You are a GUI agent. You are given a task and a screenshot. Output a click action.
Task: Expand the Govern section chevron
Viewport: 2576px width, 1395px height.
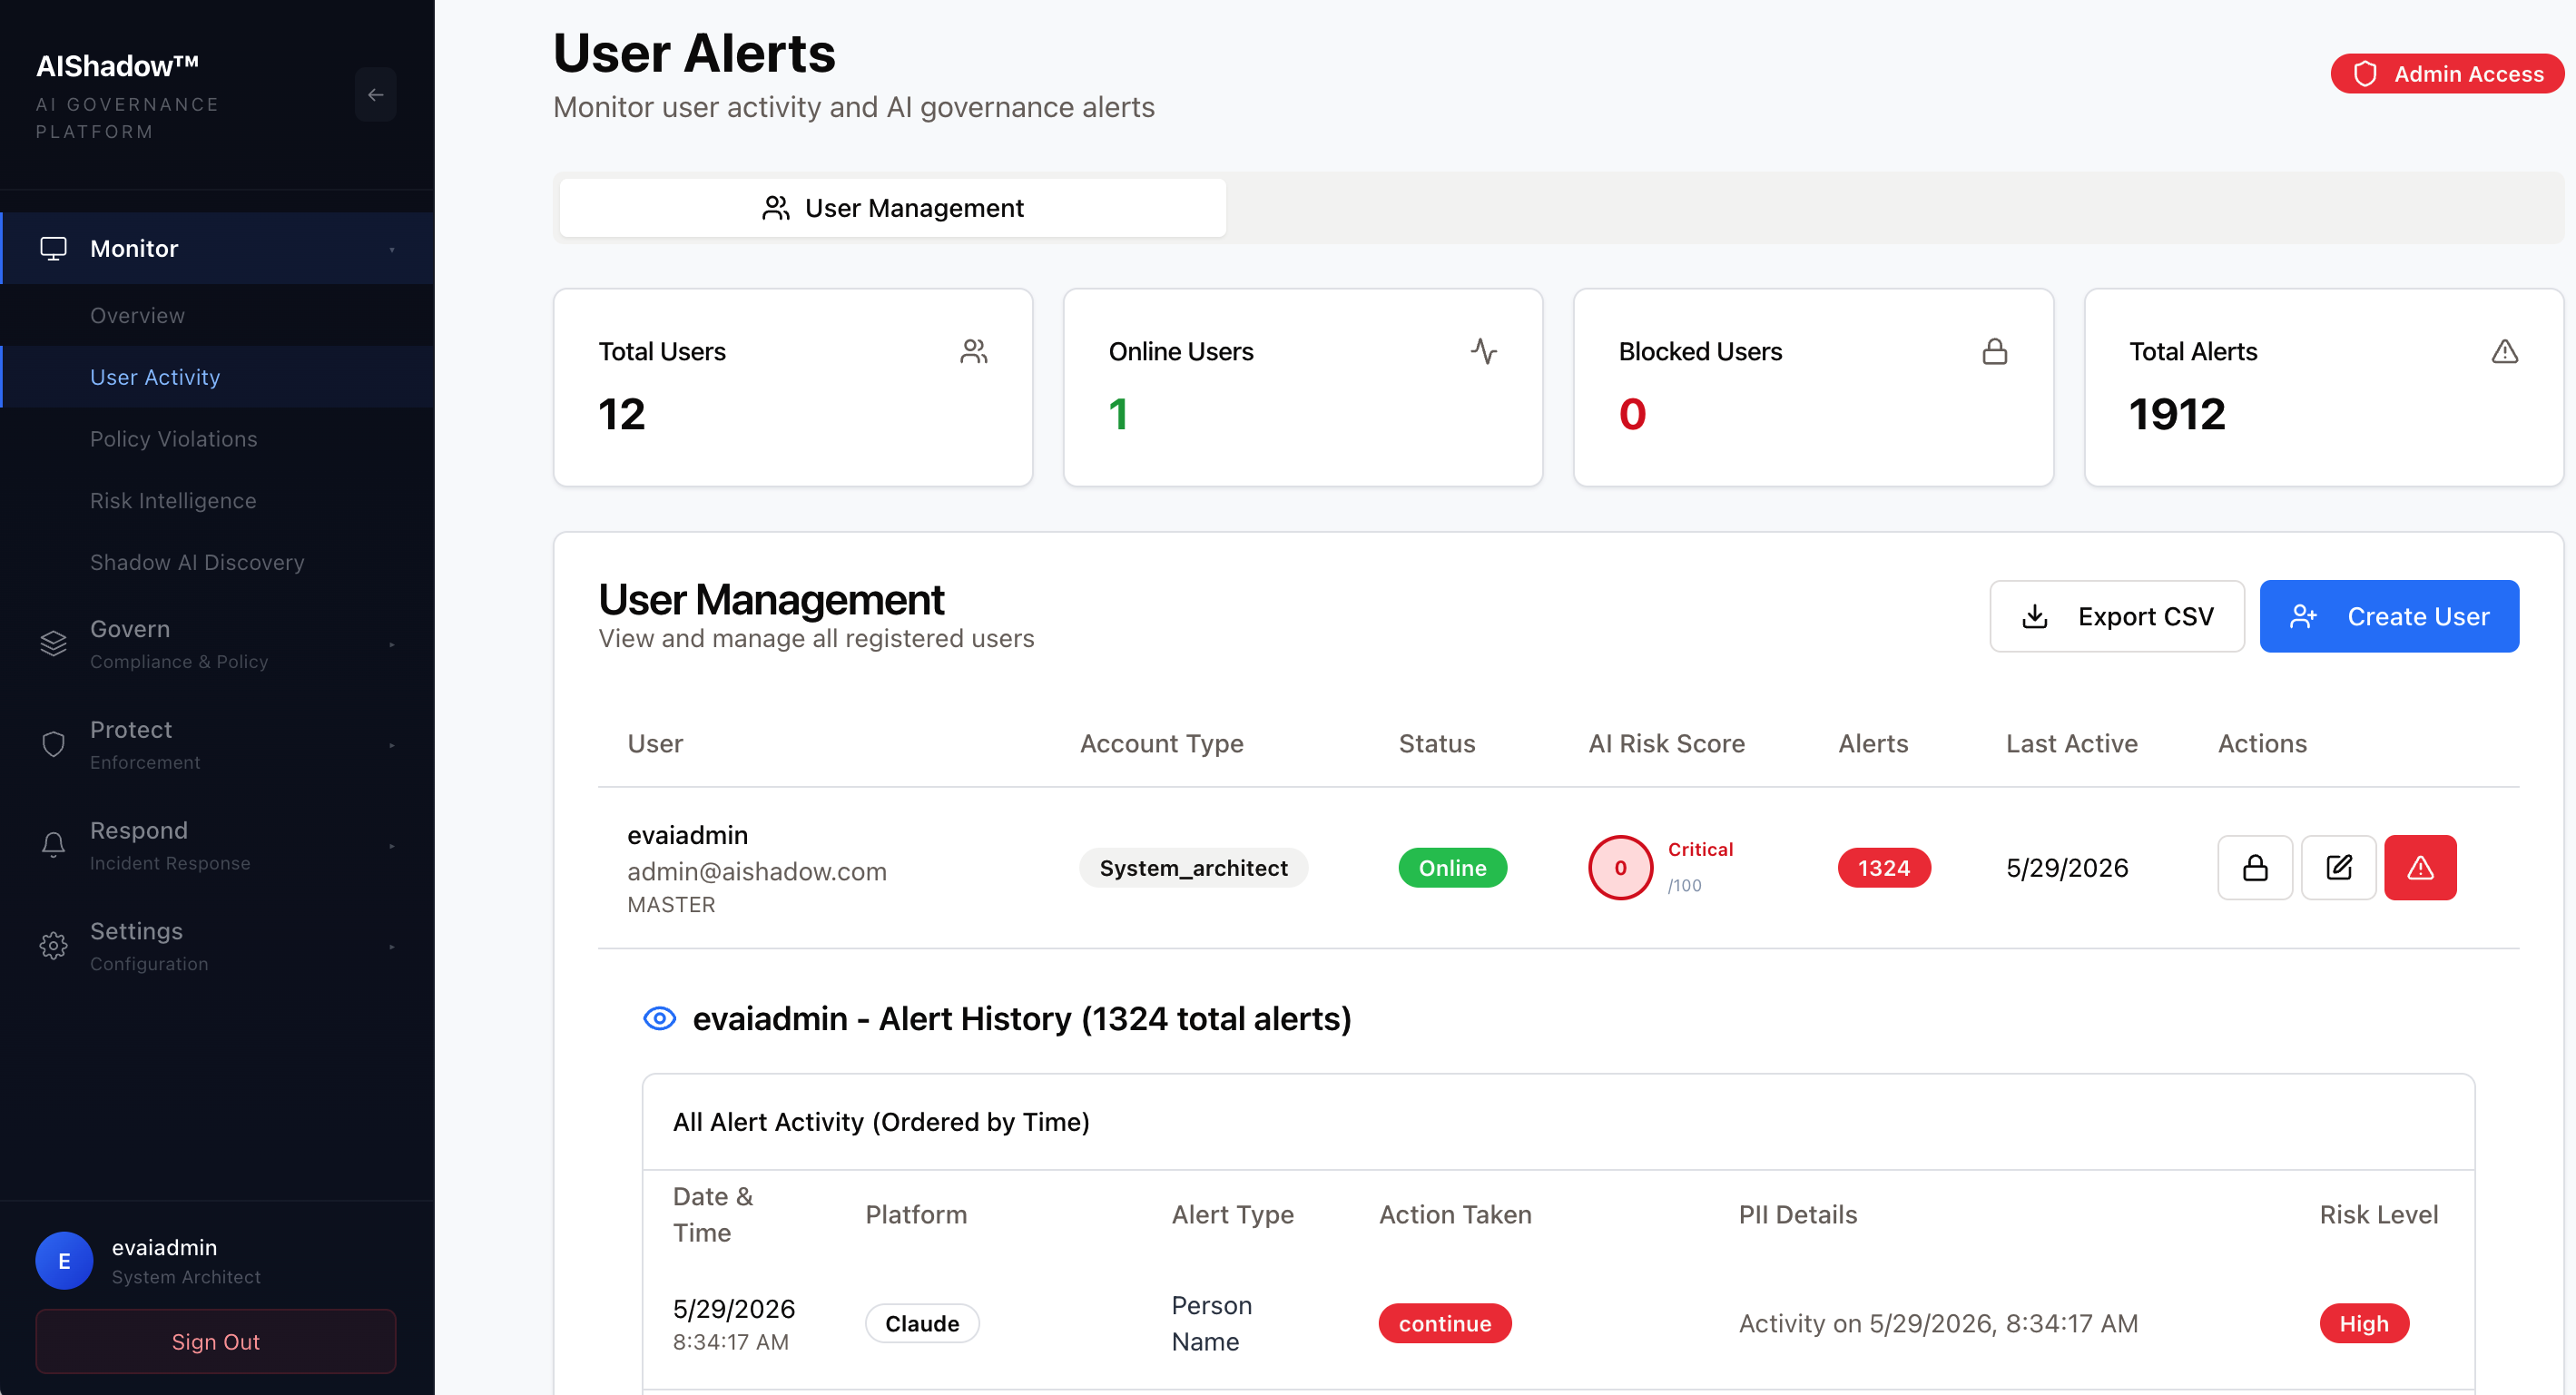pyautogui.click(x=392, y=645)
